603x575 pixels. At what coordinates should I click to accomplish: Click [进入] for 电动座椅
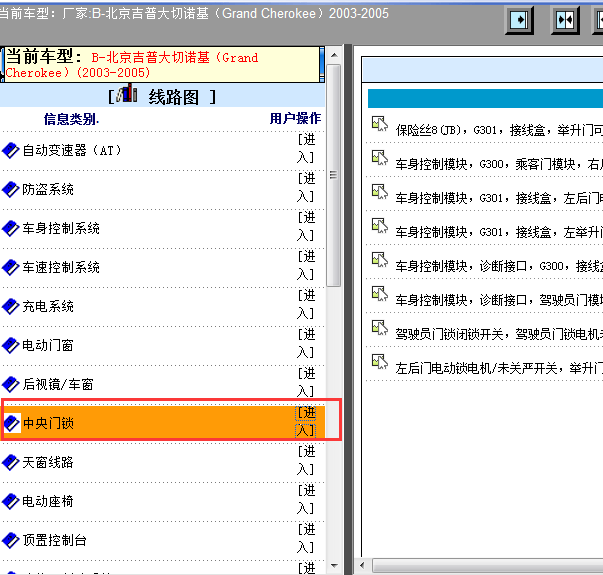click(x=306, y=499)
